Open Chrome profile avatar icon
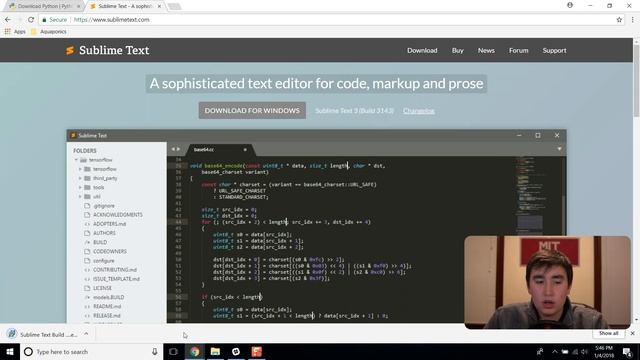 tap(570, 5)
